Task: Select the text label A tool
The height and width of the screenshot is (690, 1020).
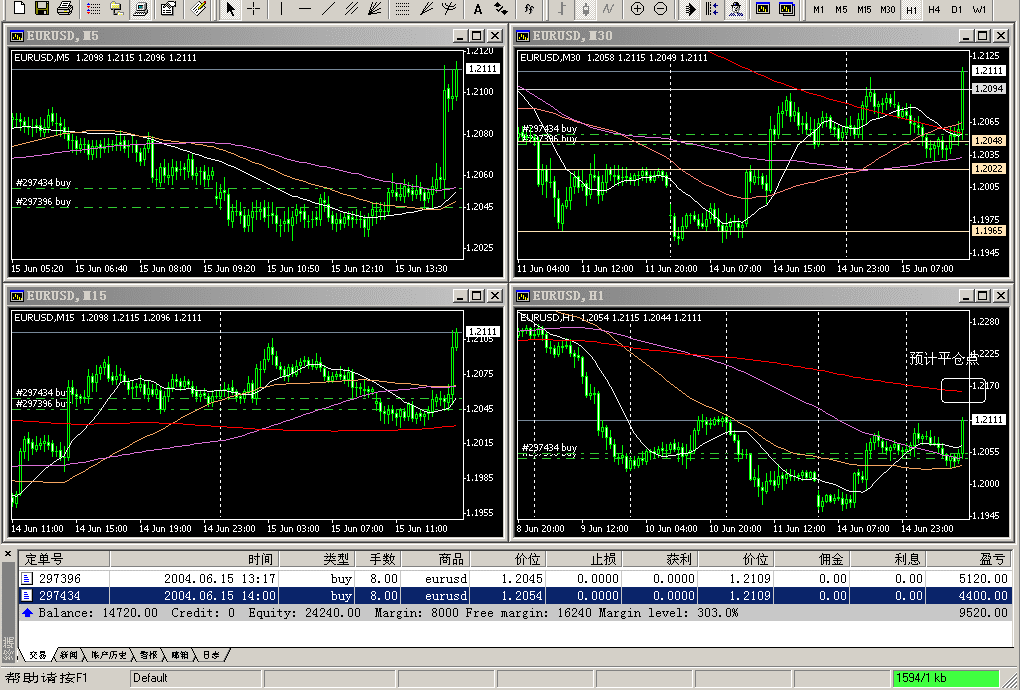Action: [x=477, y=8]
